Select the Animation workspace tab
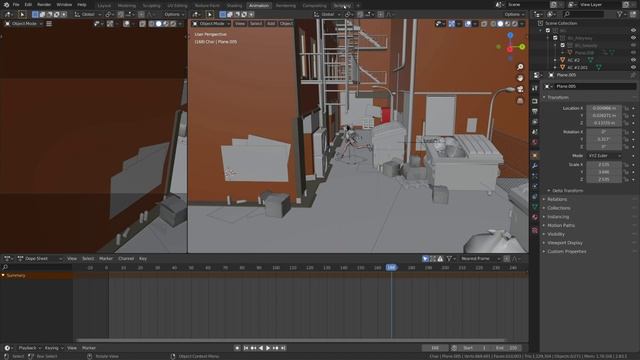640x360 pixels. pos(259,6)
